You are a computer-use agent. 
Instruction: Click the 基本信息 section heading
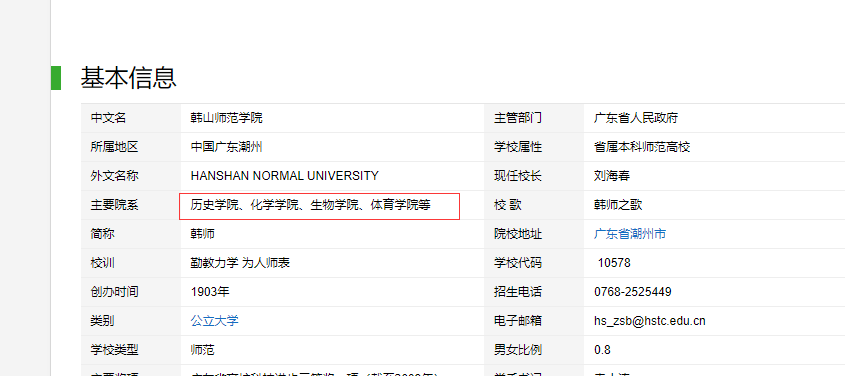click(x=129, y=78)
